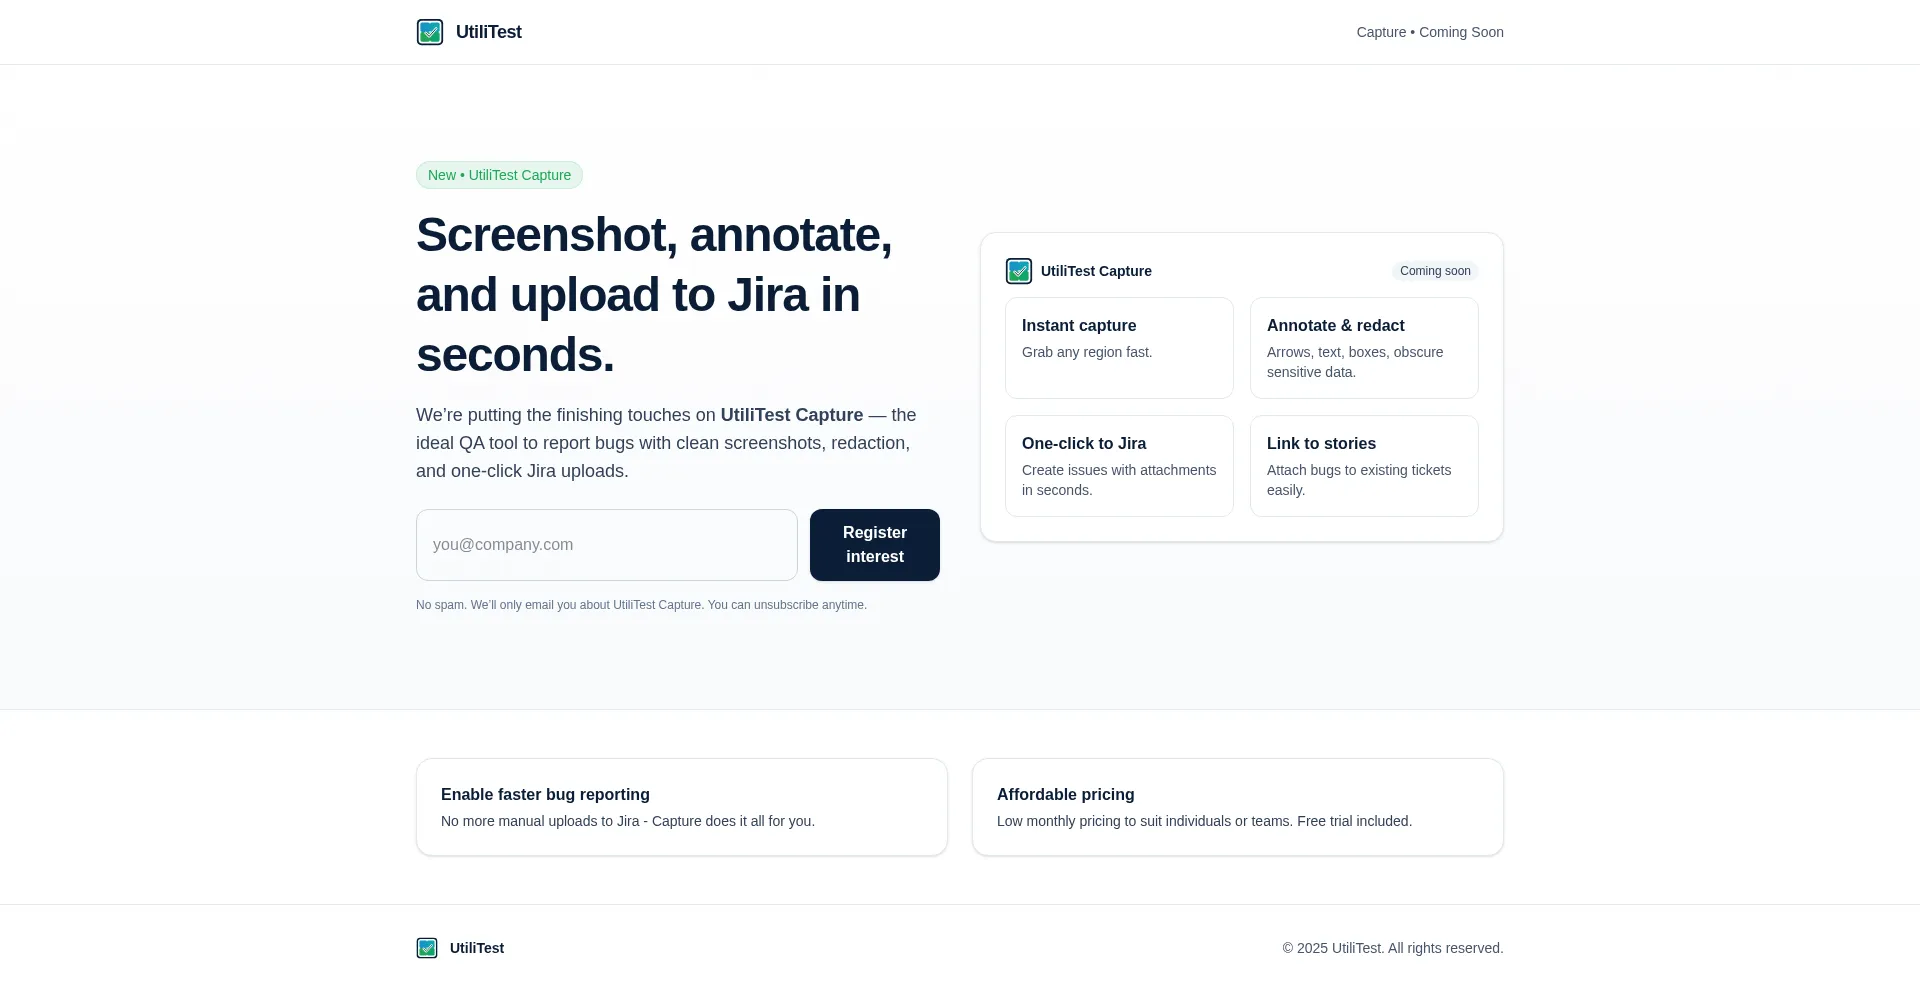Click the 'No spam' disclaimer text

pyautogui.click(x=641, y=605)
